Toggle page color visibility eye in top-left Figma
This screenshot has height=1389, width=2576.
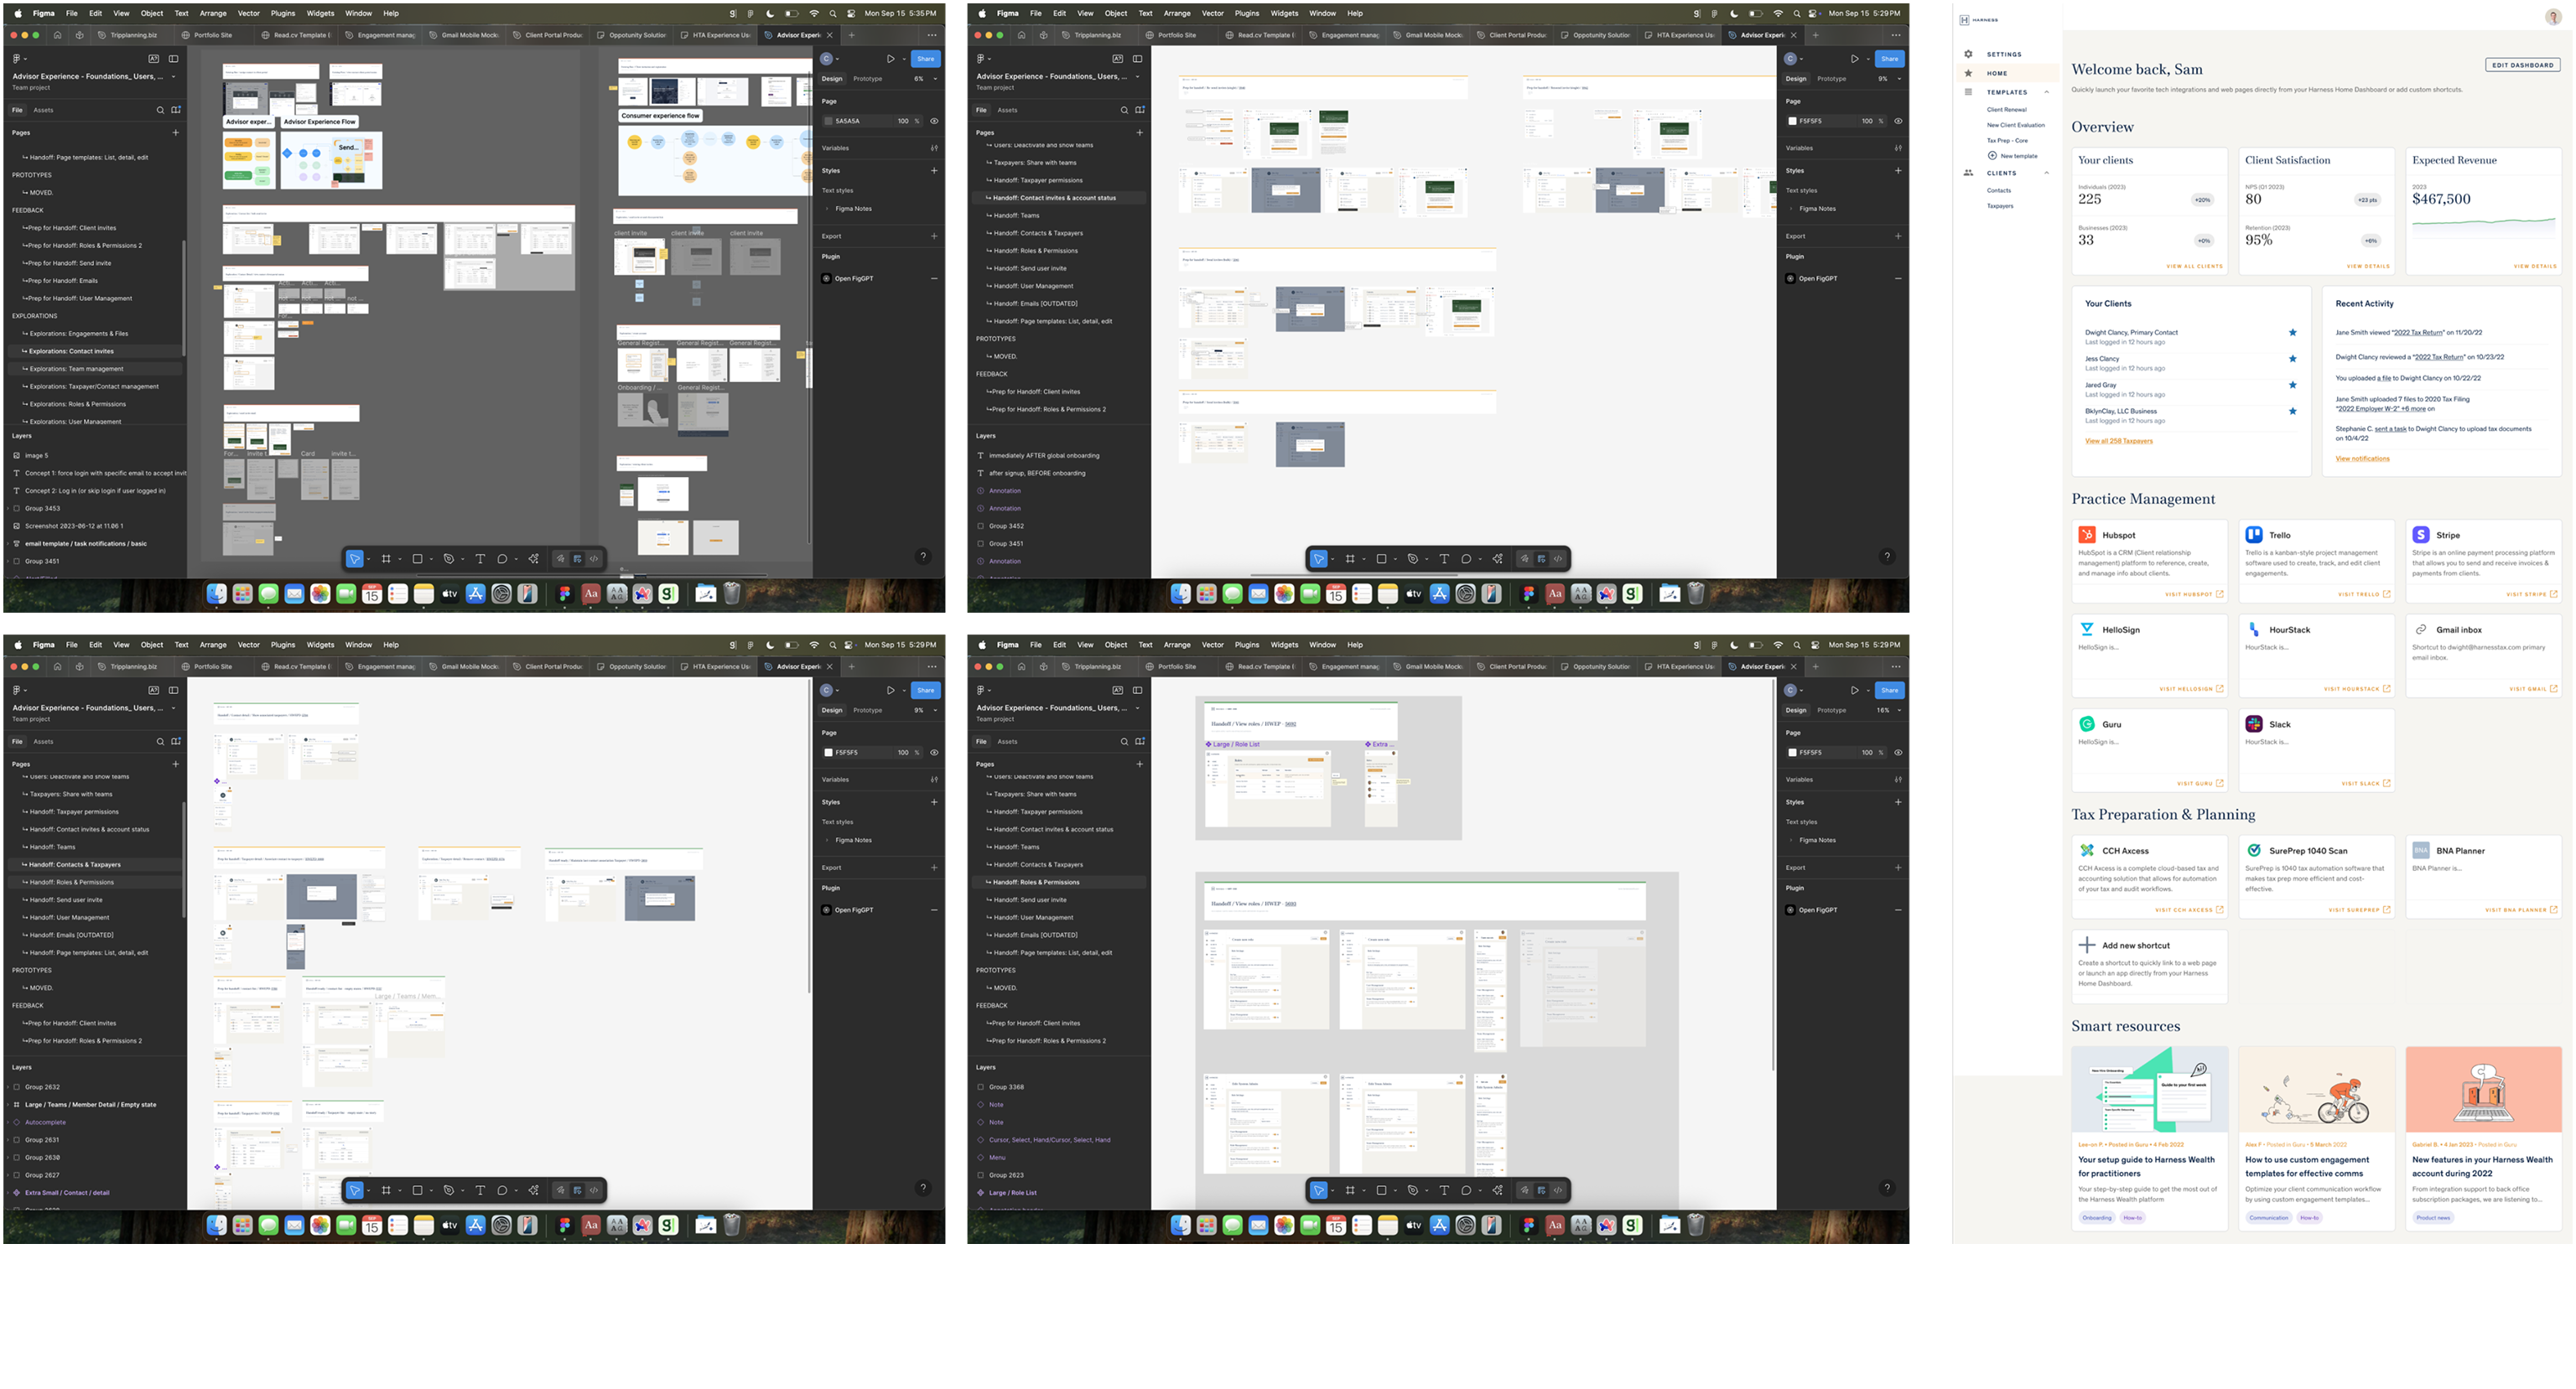coord(934,121)
